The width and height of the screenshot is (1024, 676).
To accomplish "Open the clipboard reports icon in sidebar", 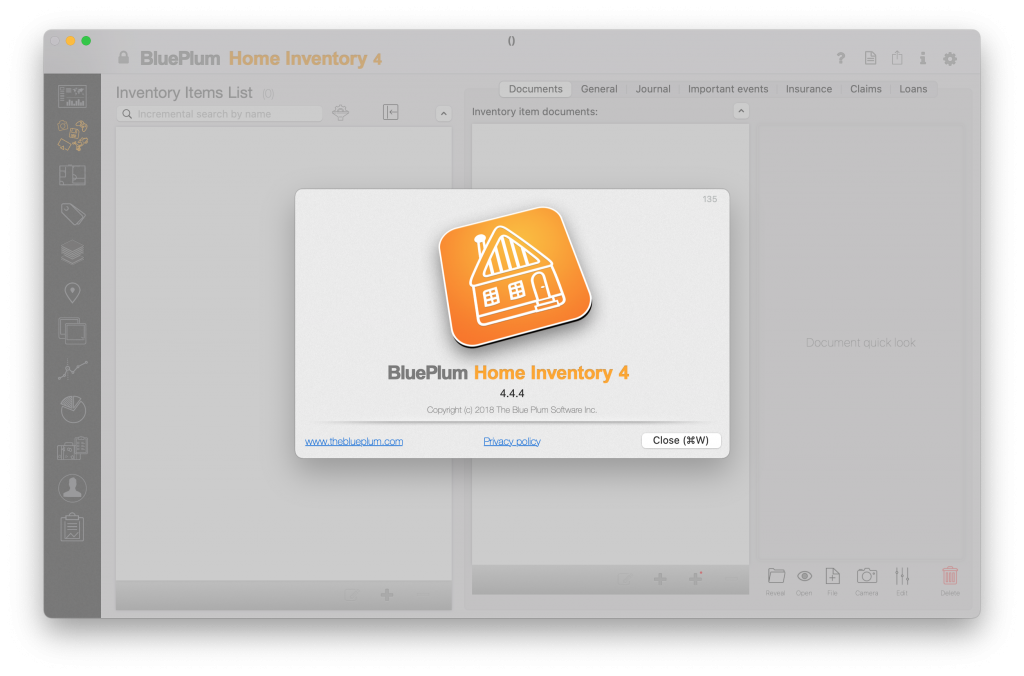I will (72, 527).
